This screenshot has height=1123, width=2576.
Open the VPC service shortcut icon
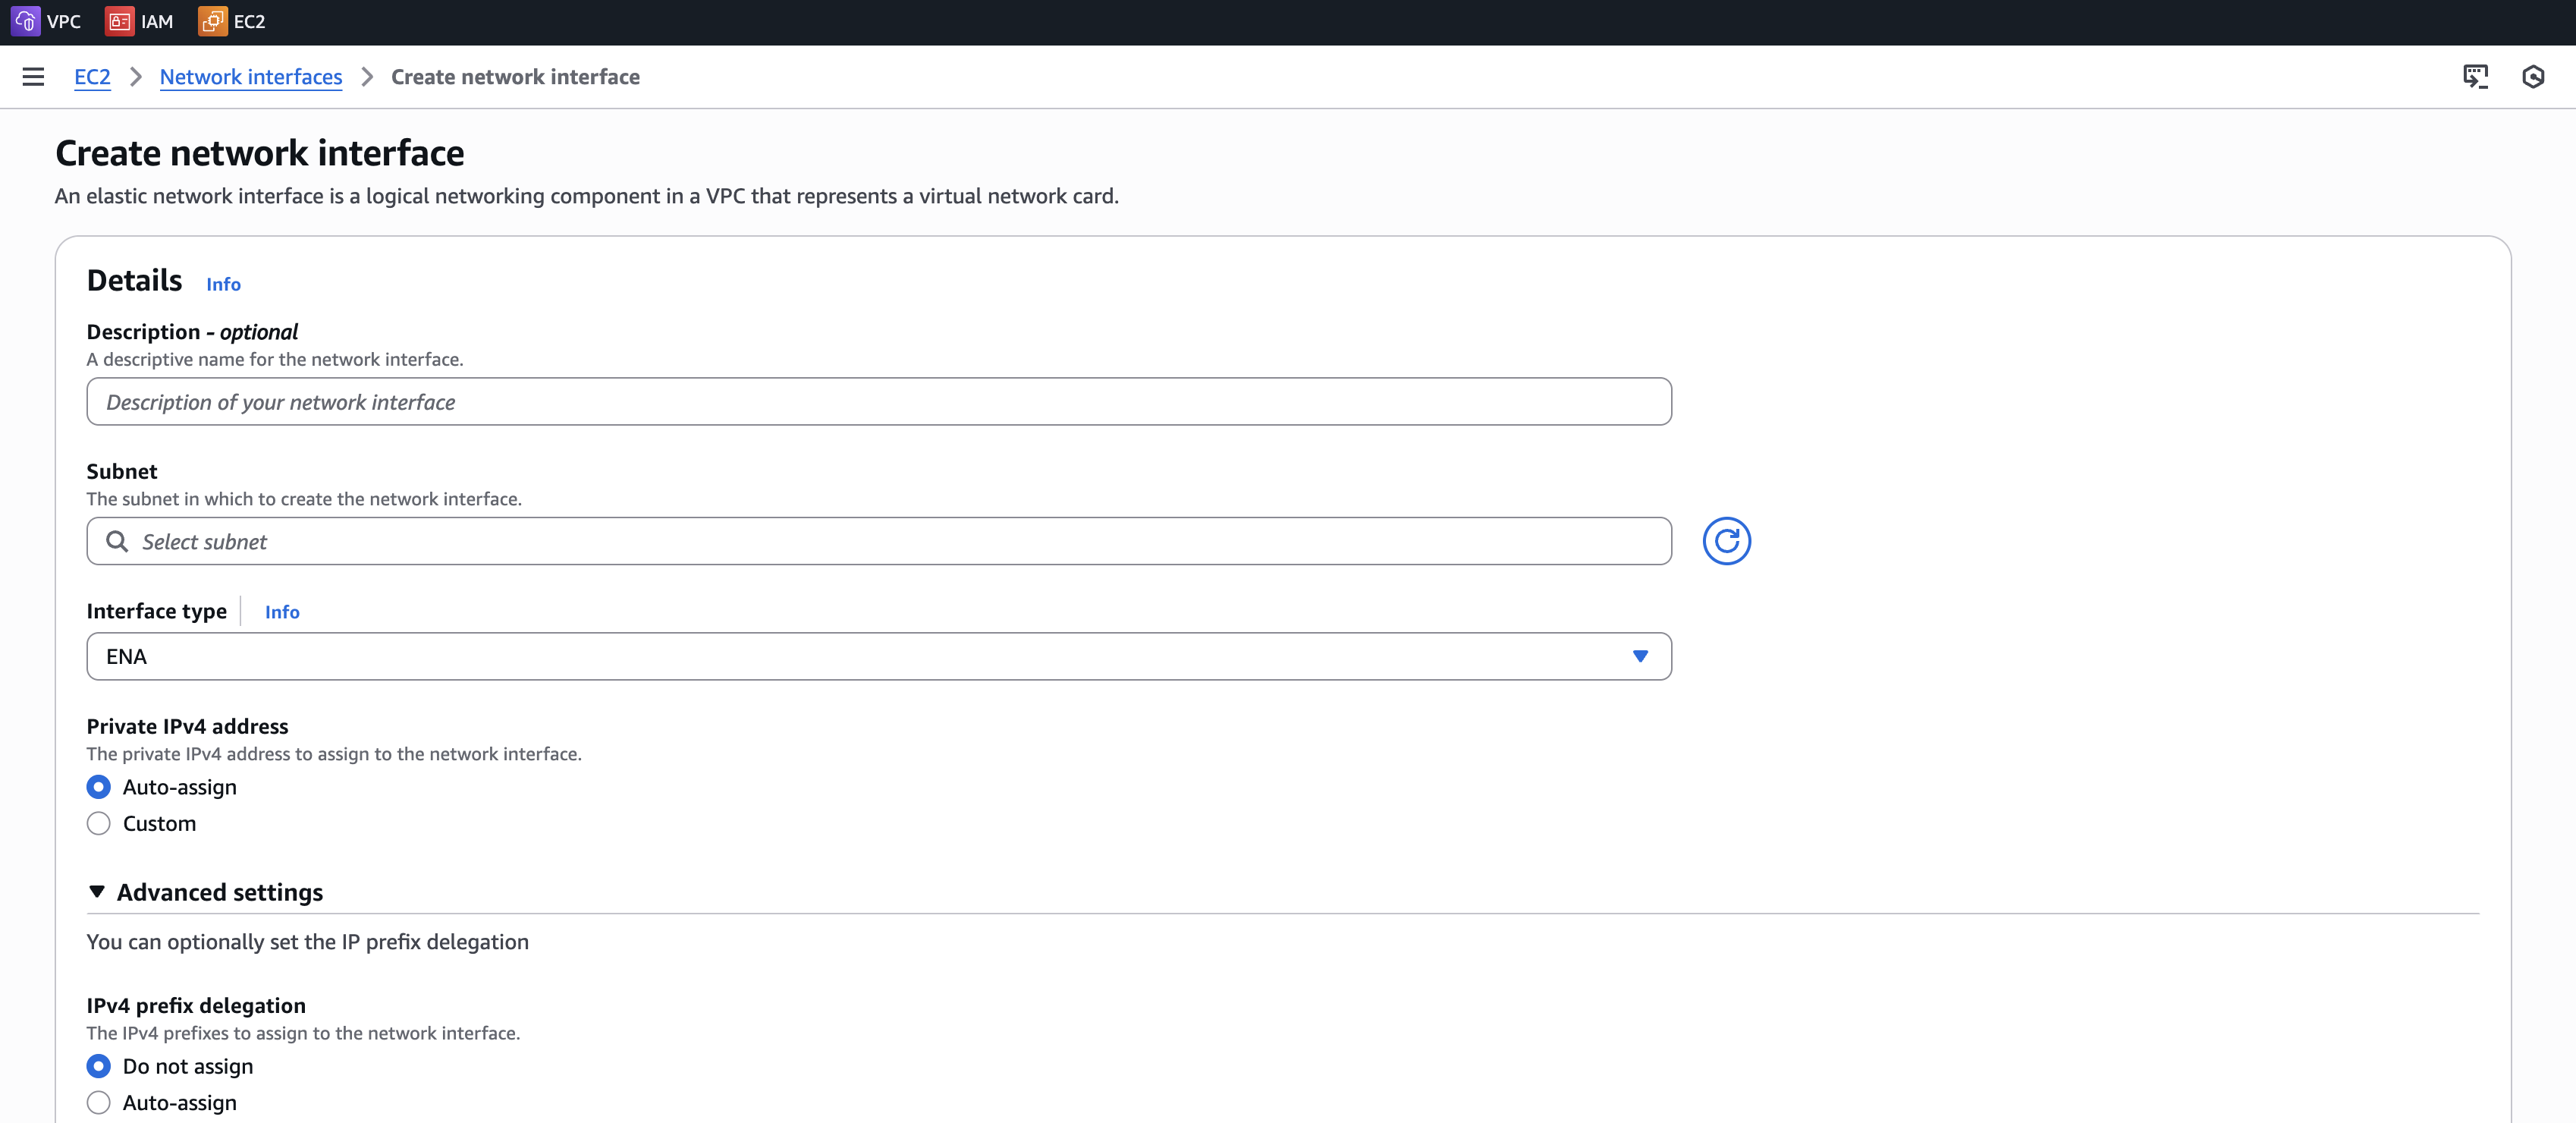tap(25, 21)
